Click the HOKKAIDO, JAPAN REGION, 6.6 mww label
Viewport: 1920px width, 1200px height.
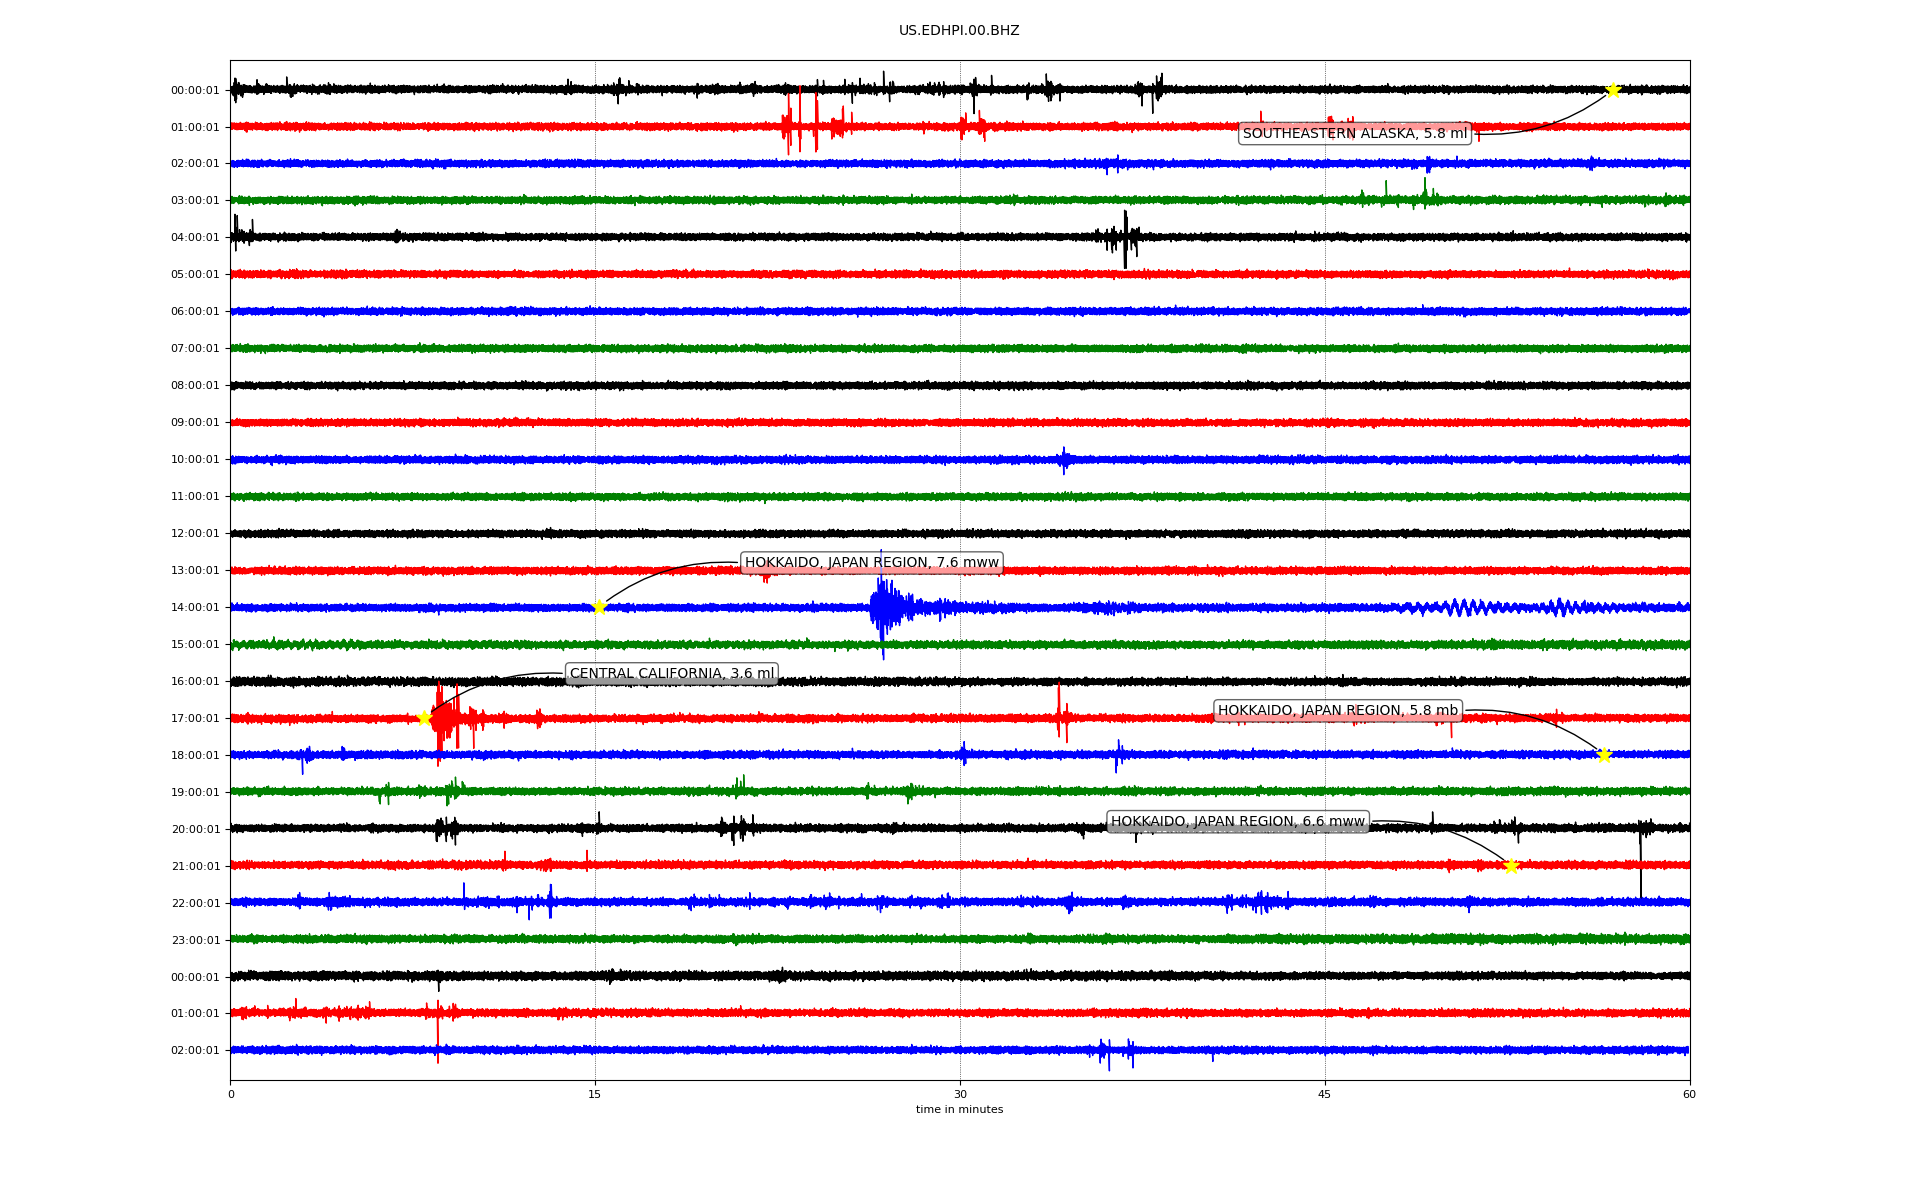pos(1237,822)
